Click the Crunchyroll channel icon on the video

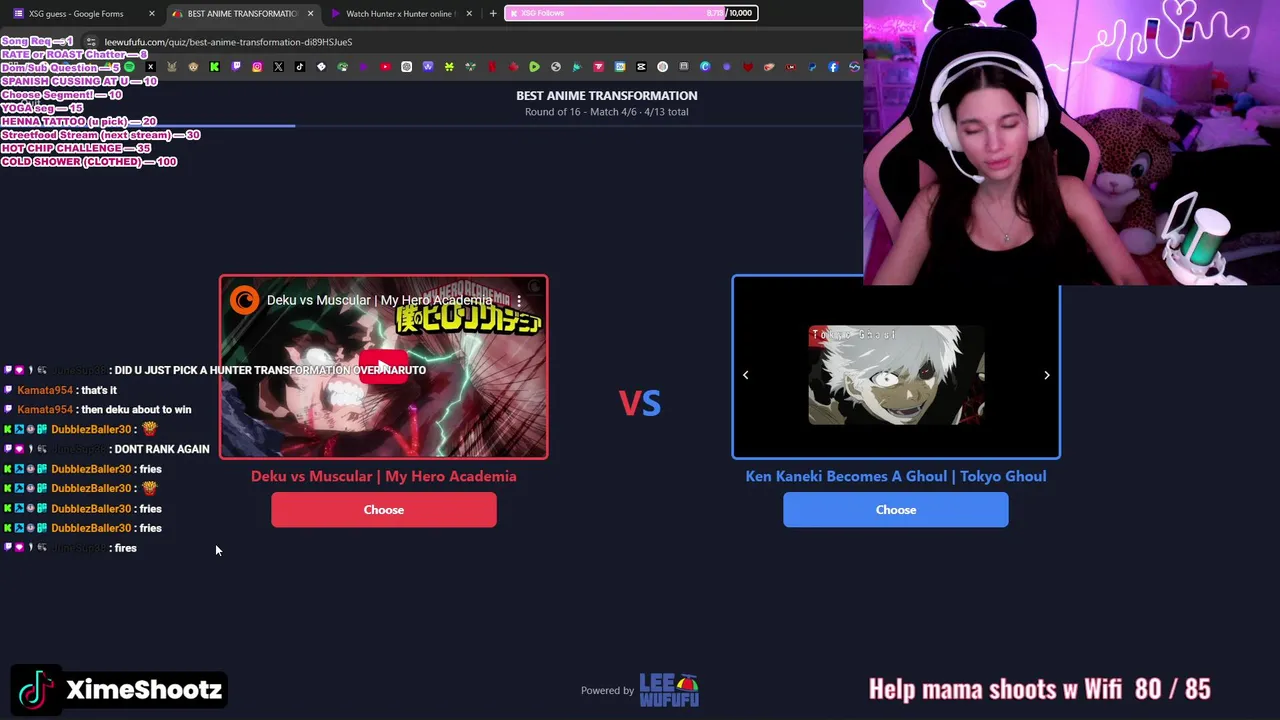tap(245, 300)
